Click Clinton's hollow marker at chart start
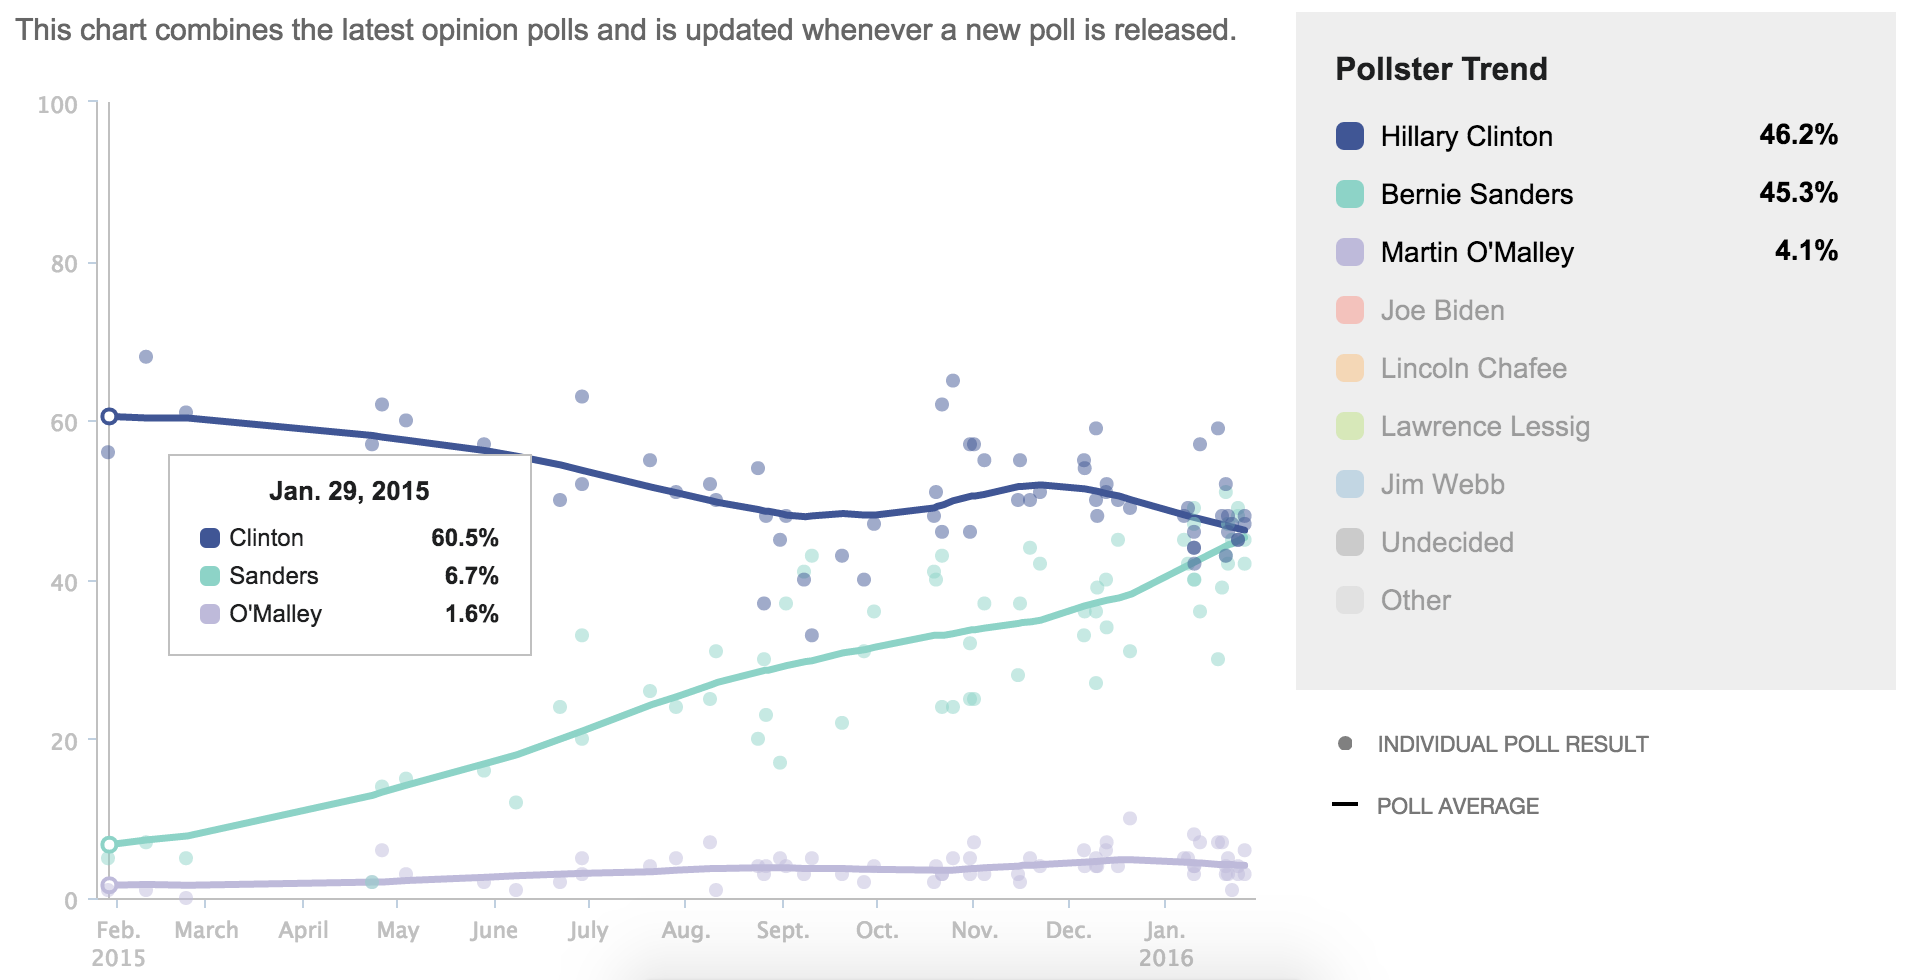 click(x=109, y=416)
